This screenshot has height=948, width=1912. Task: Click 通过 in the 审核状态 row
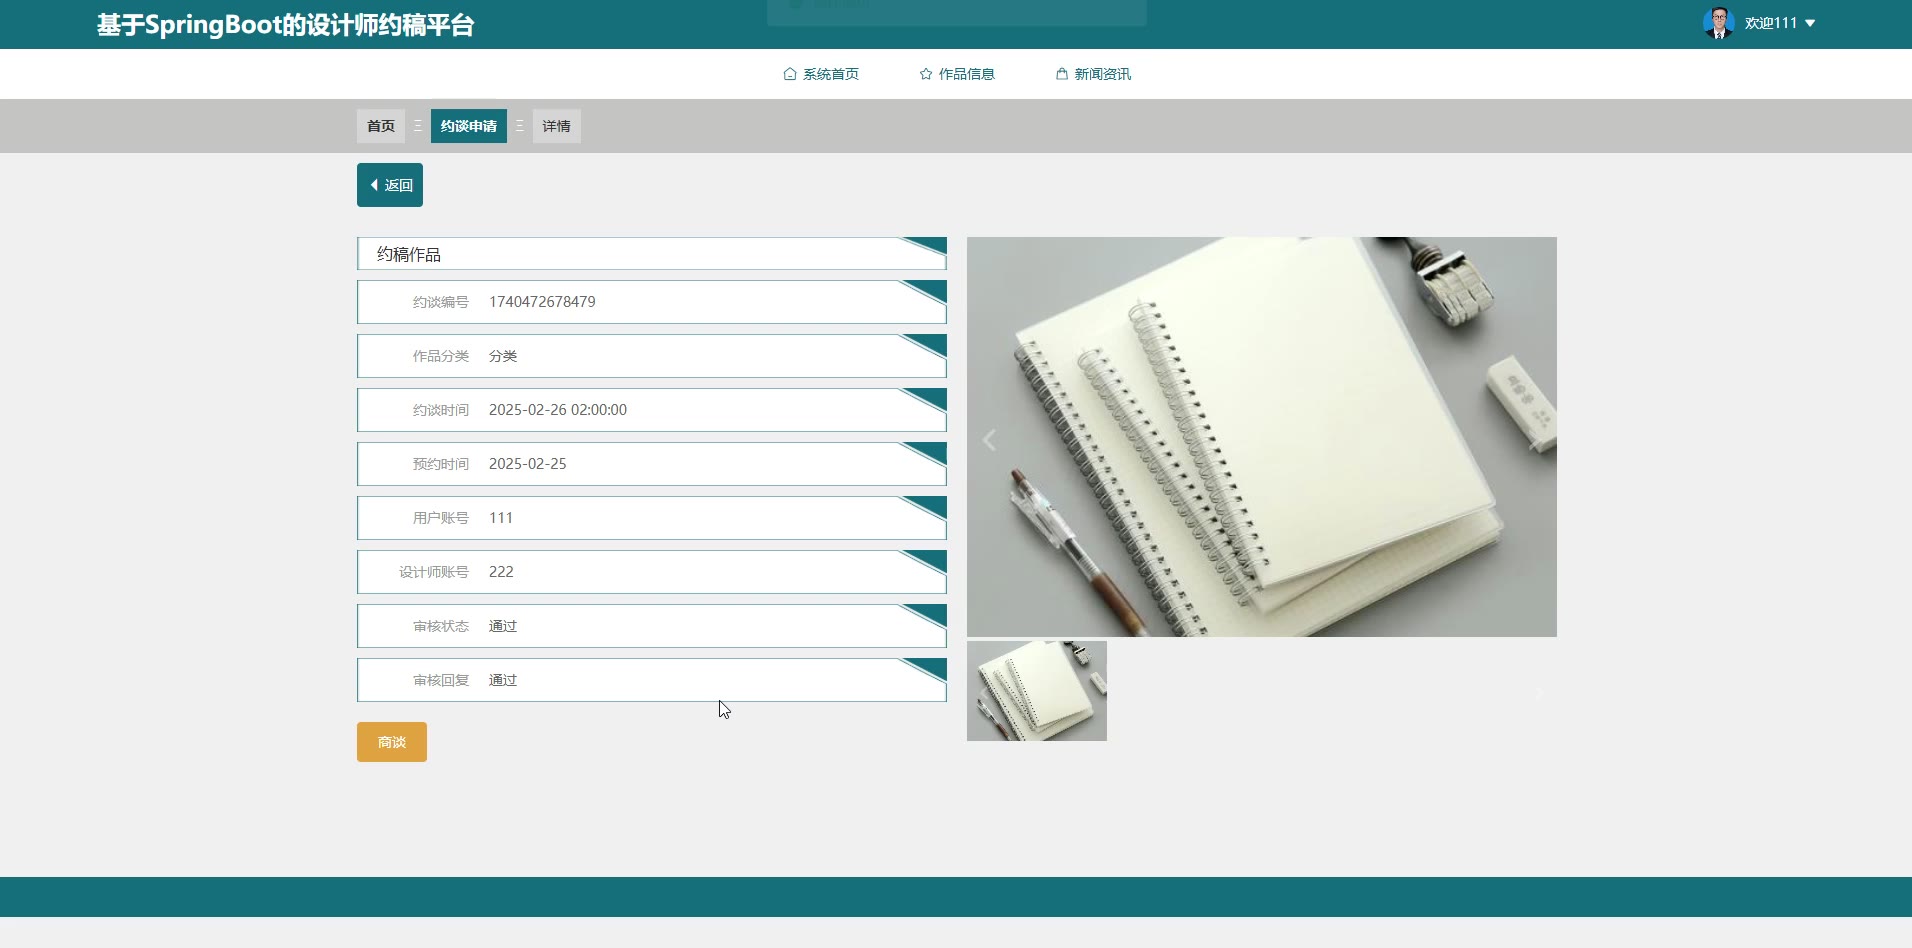503,626
